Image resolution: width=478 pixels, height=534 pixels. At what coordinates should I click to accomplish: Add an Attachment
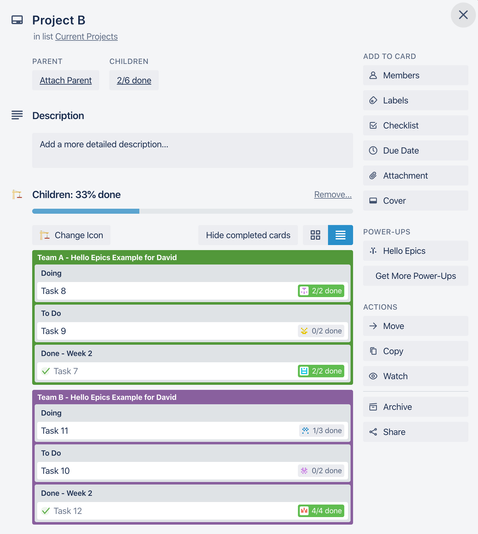click(415, 176)
